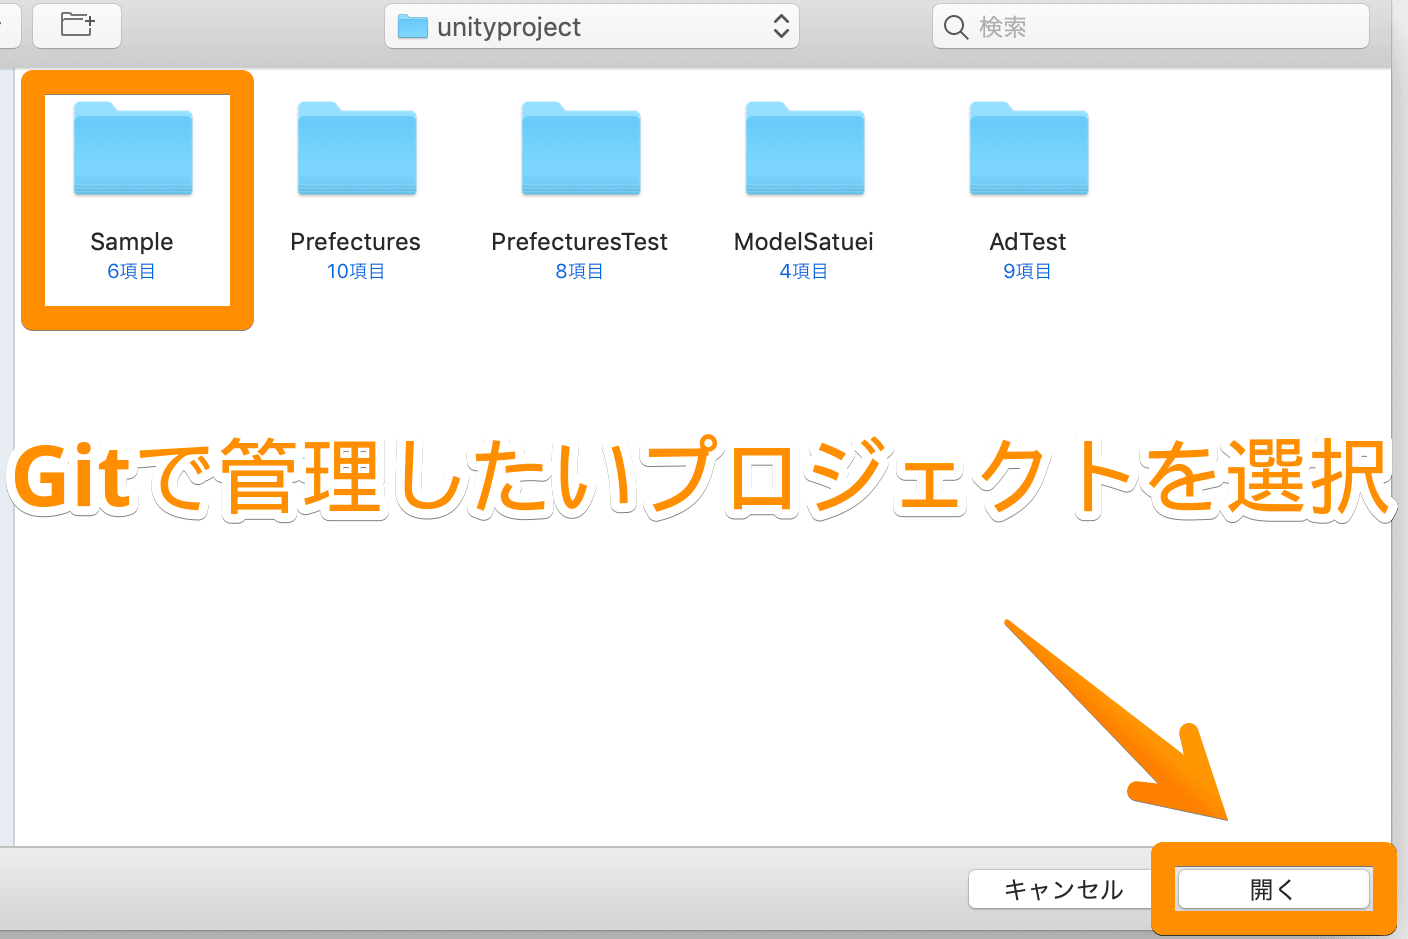Click the PrefecturesTest folder name

coord(579,242)
